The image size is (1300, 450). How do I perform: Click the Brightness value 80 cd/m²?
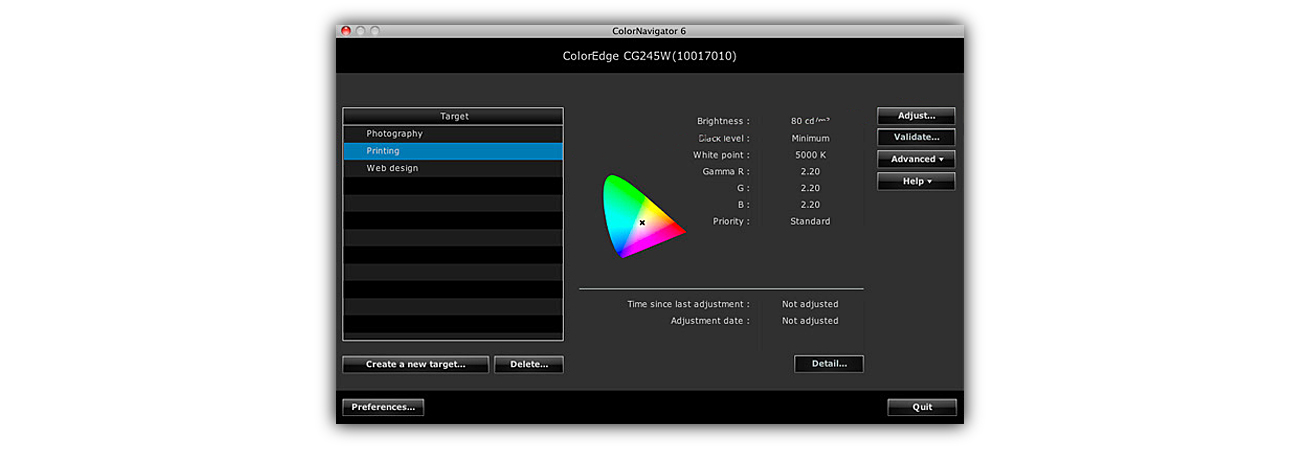tap(810, 121)
